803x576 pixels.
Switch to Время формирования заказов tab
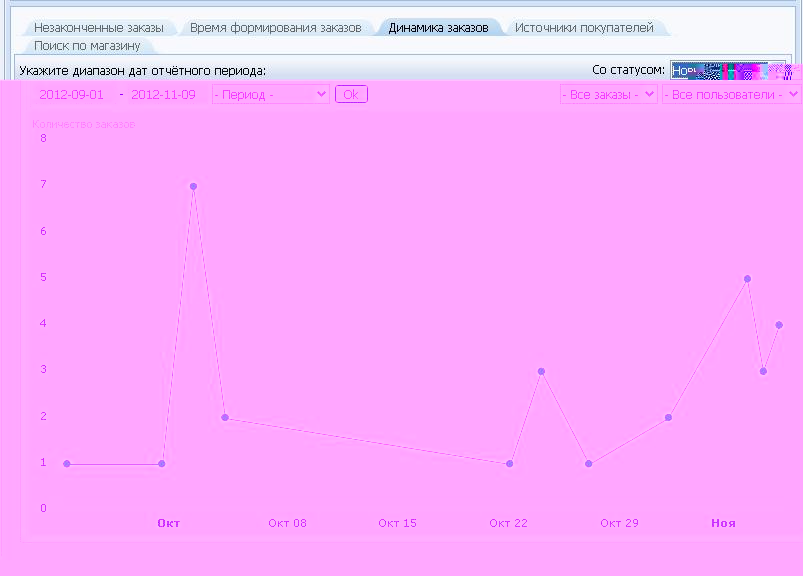pyautogui.click(x=275, y=28)
